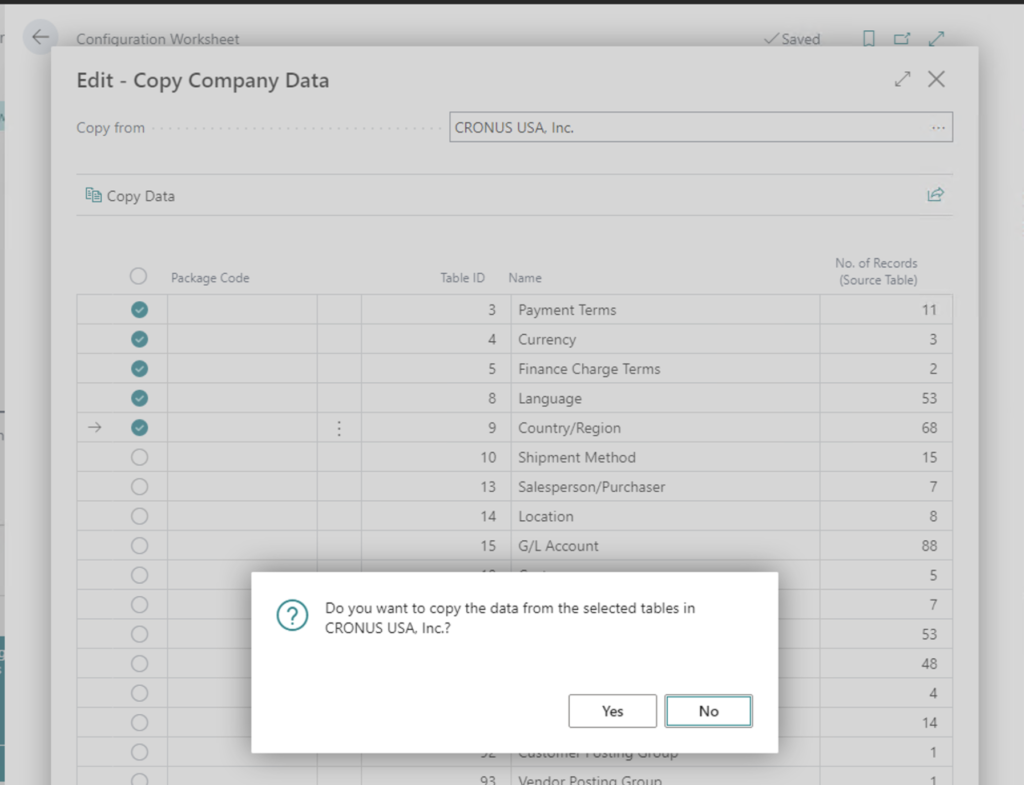This screenshot has width=1024, height=785.
Task: Close the Copy Company Data dialog
Action: 936,79
